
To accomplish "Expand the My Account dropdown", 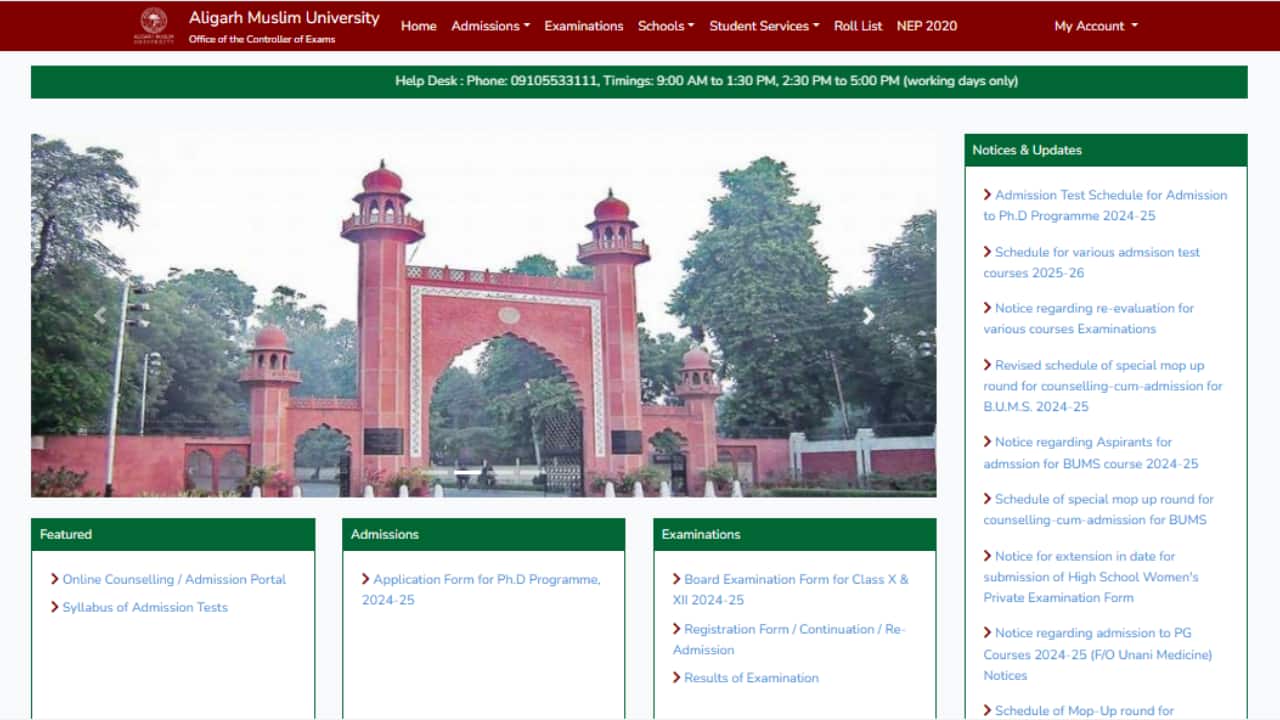I will tap(1095, 26).
